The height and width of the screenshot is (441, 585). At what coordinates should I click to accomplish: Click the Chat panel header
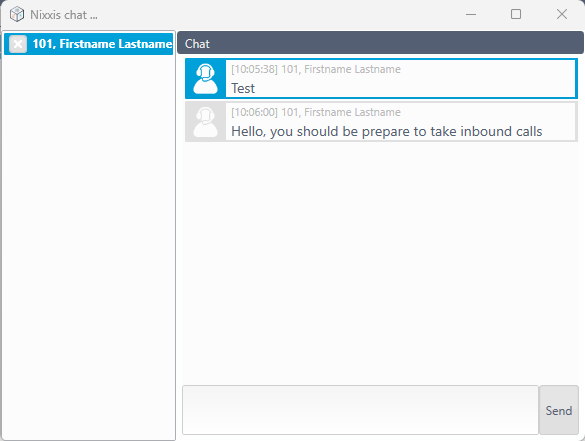(x=380, y=43)
